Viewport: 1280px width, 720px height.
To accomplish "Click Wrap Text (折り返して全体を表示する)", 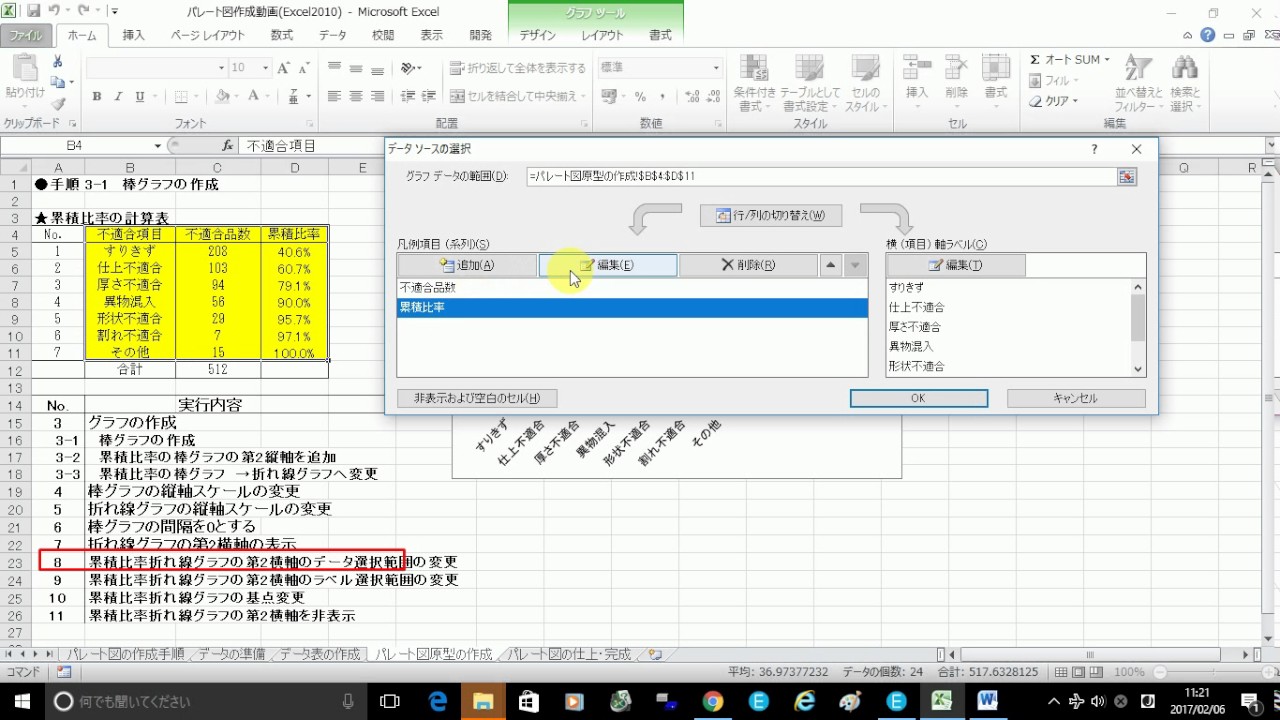I will (518, 68).
